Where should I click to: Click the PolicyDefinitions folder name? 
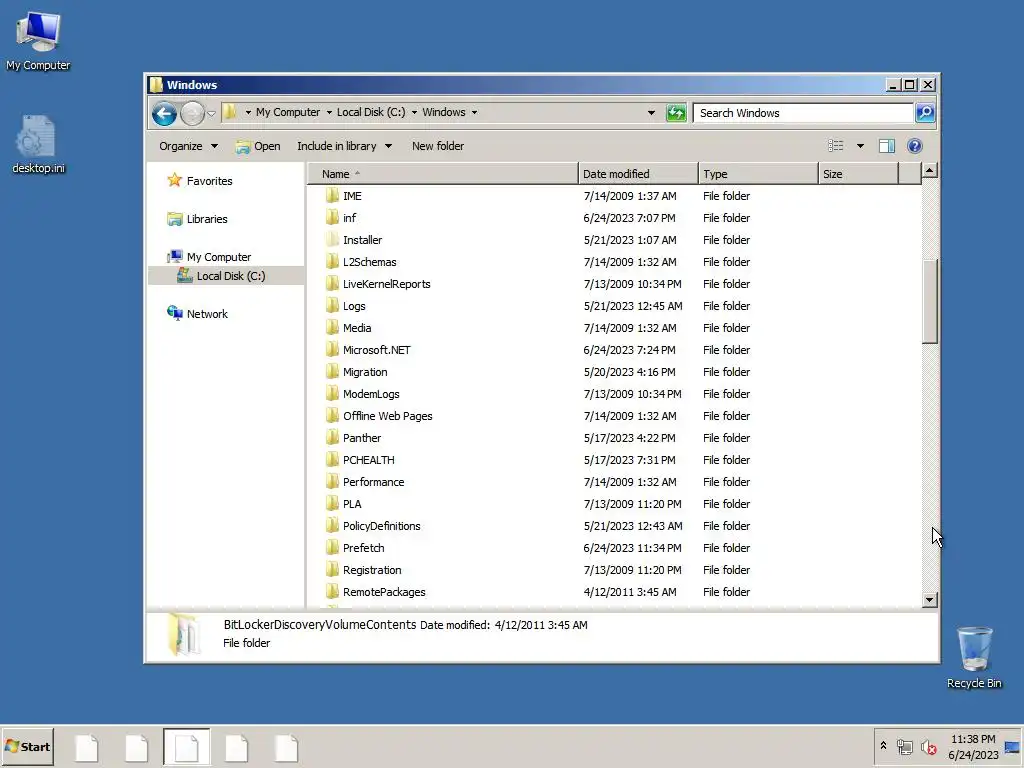381,526
